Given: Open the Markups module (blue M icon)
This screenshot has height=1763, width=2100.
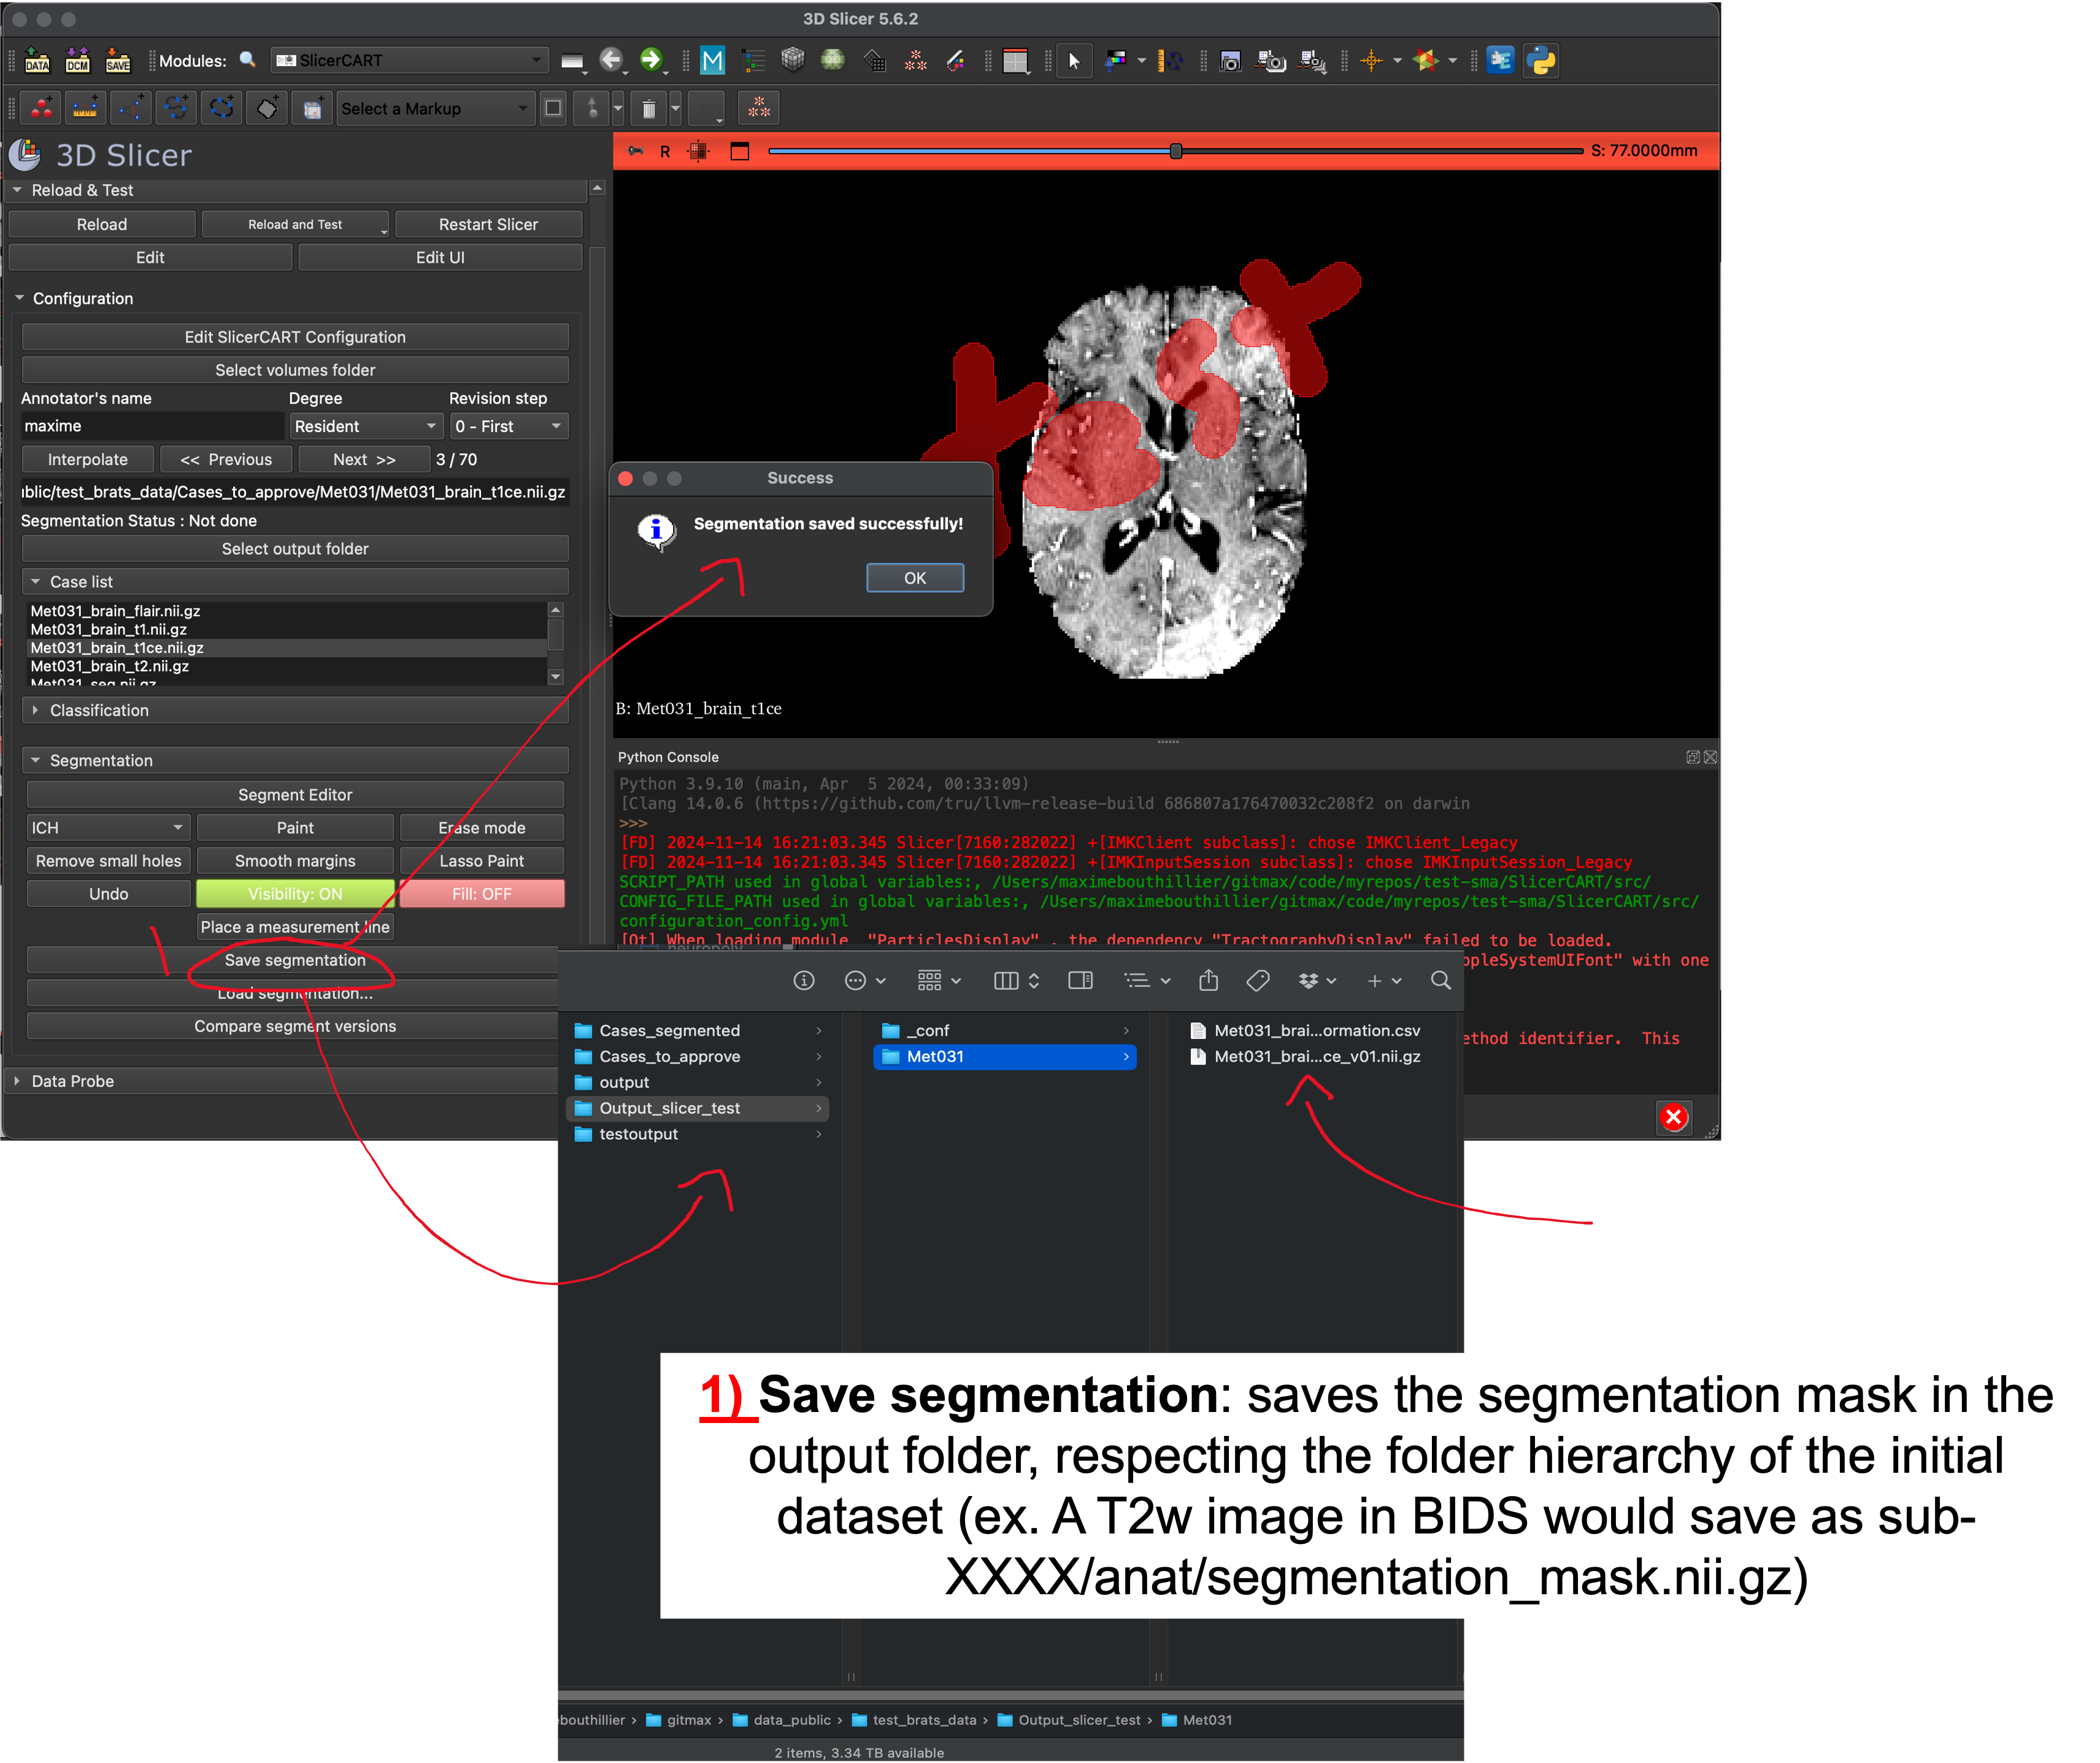Looking at the screenshot, I should (x=712, y=61).
